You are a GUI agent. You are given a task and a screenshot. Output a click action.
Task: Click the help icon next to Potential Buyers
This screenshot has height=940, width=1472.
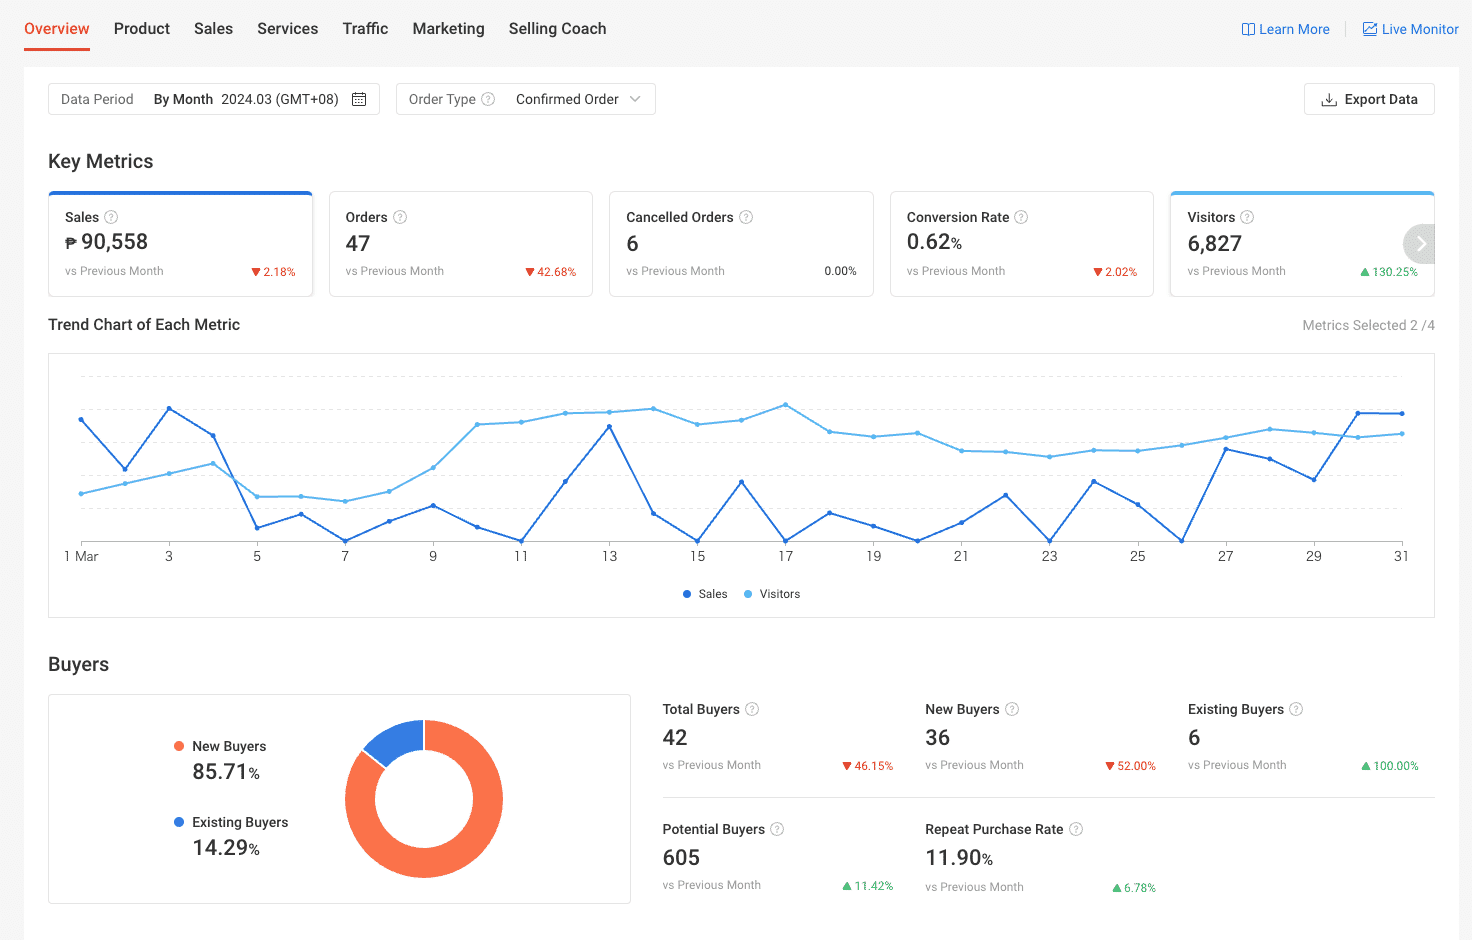(x=777, y=829)
